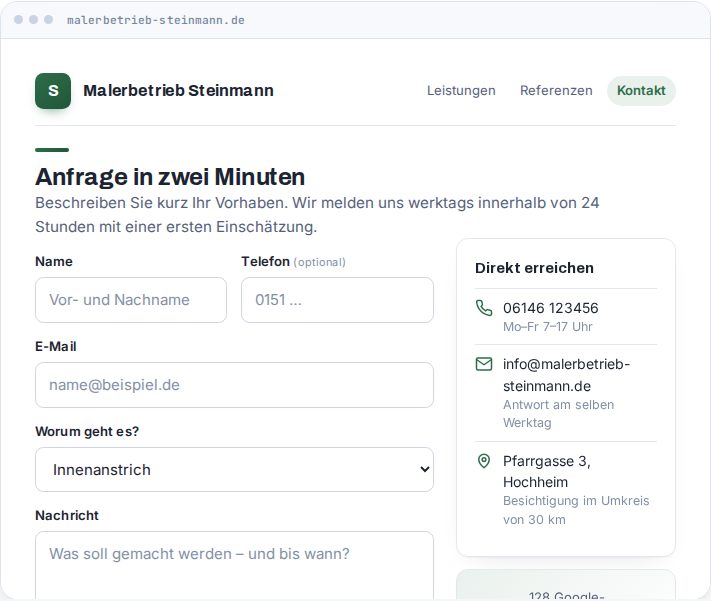Click the Telefon (optional) label
The height and width of the screenshot is (601, 711).
point(293,262)
